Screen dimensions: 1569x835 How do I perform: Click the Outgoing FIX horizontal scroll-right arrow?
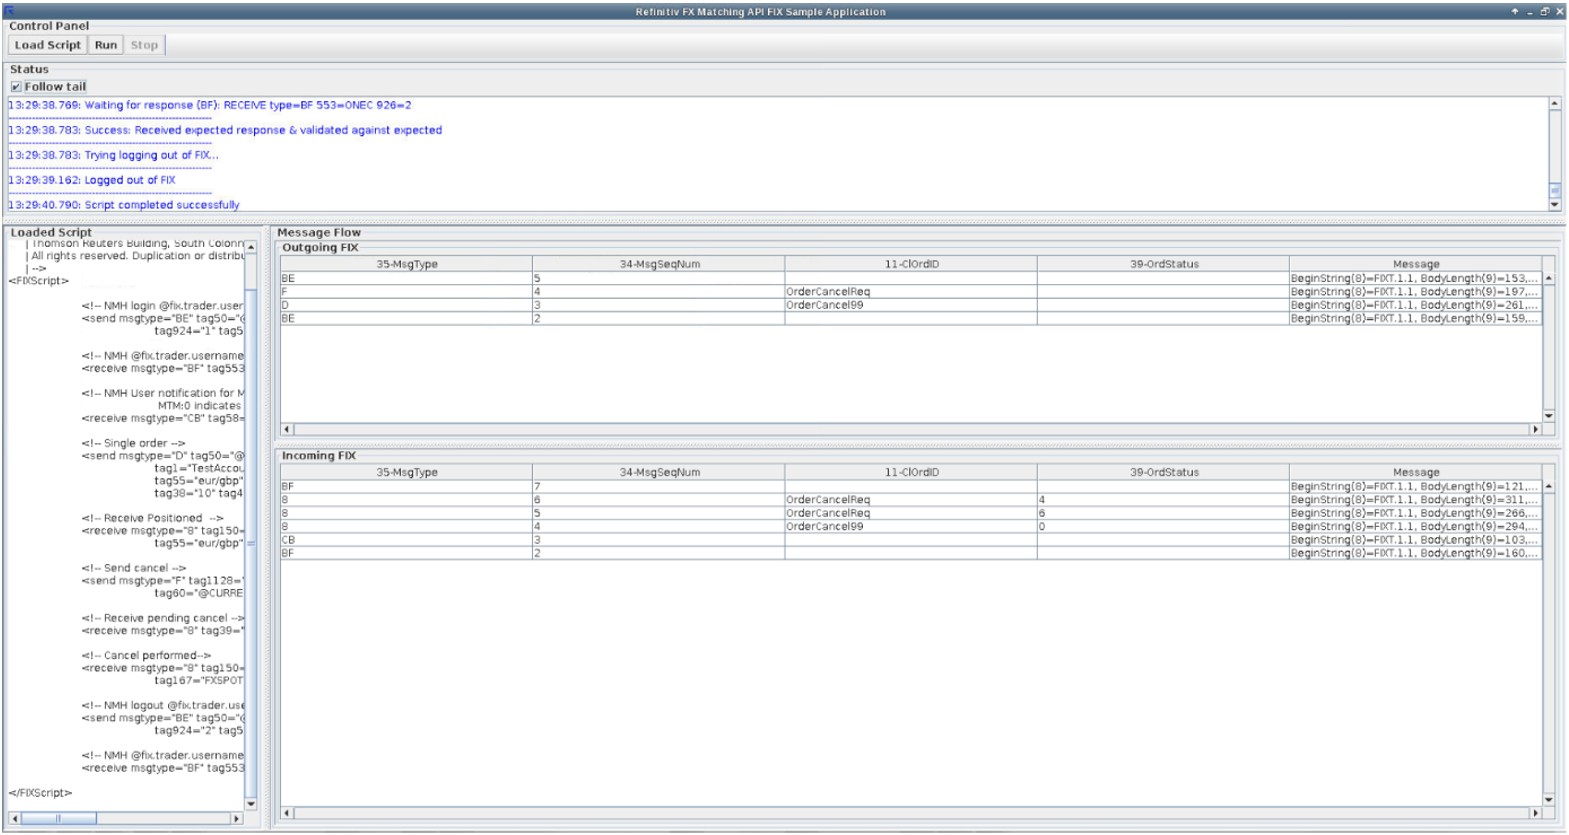(x=1536, y=429)
